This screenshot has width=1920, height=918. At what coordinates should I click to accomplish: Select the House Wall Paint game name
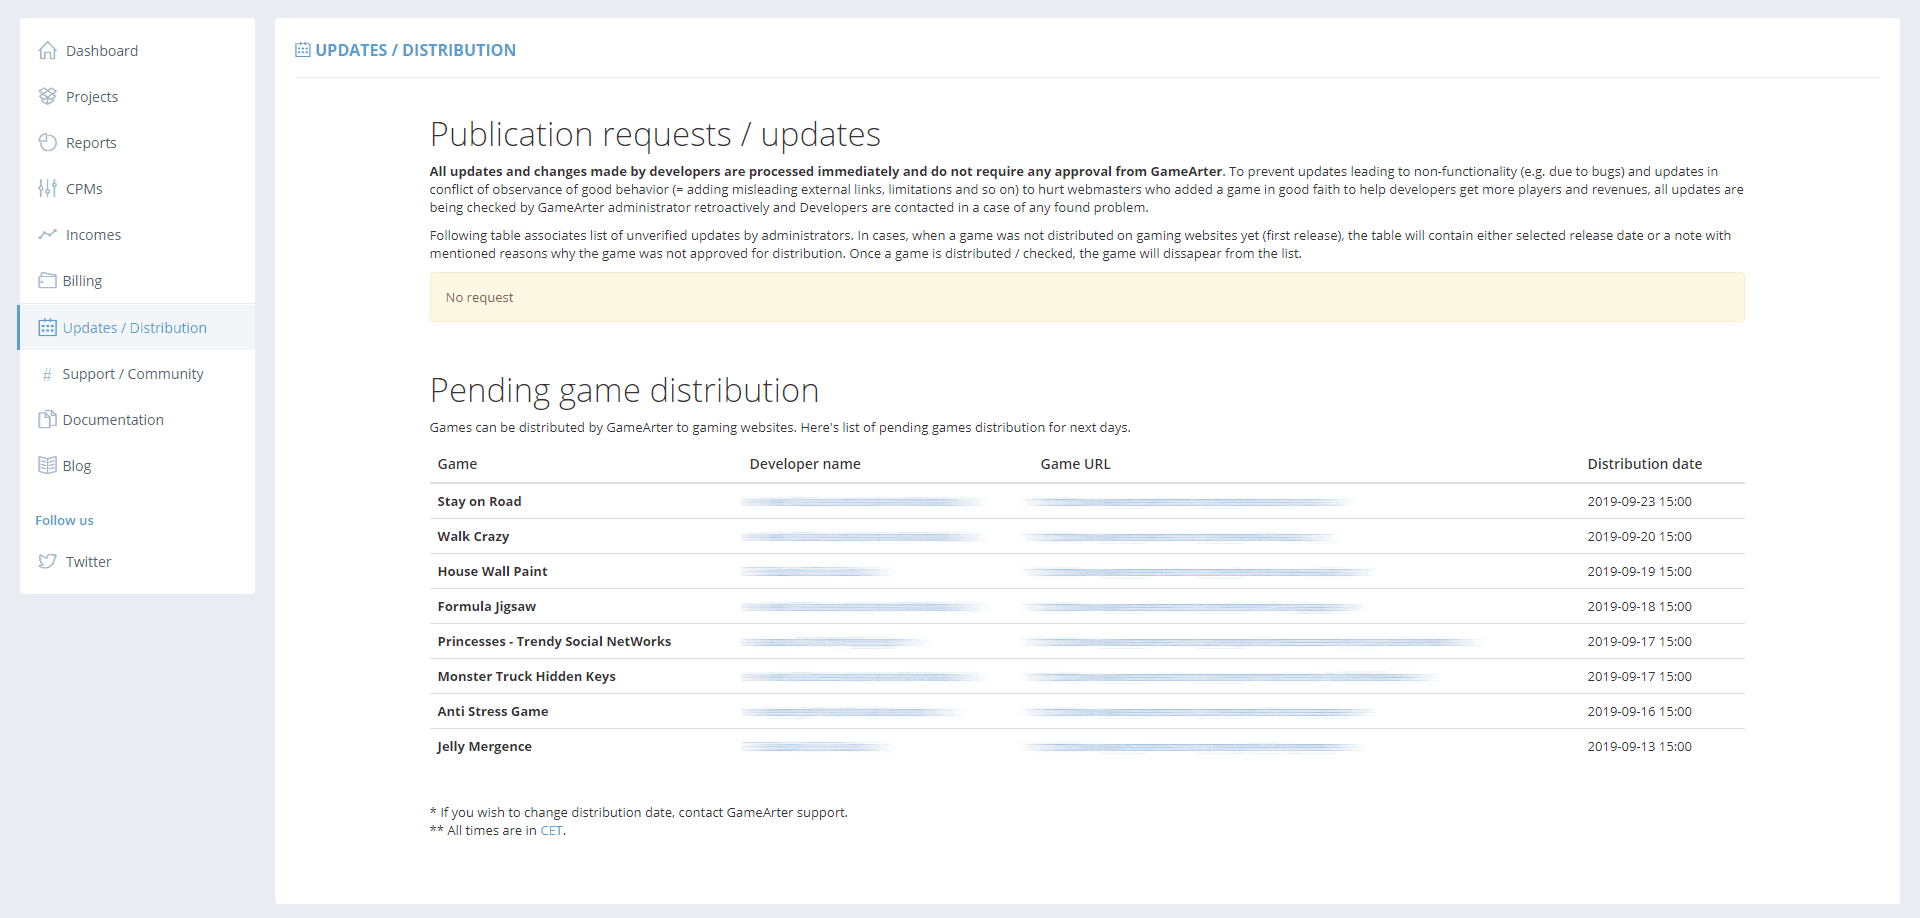[x=492, y=571]
